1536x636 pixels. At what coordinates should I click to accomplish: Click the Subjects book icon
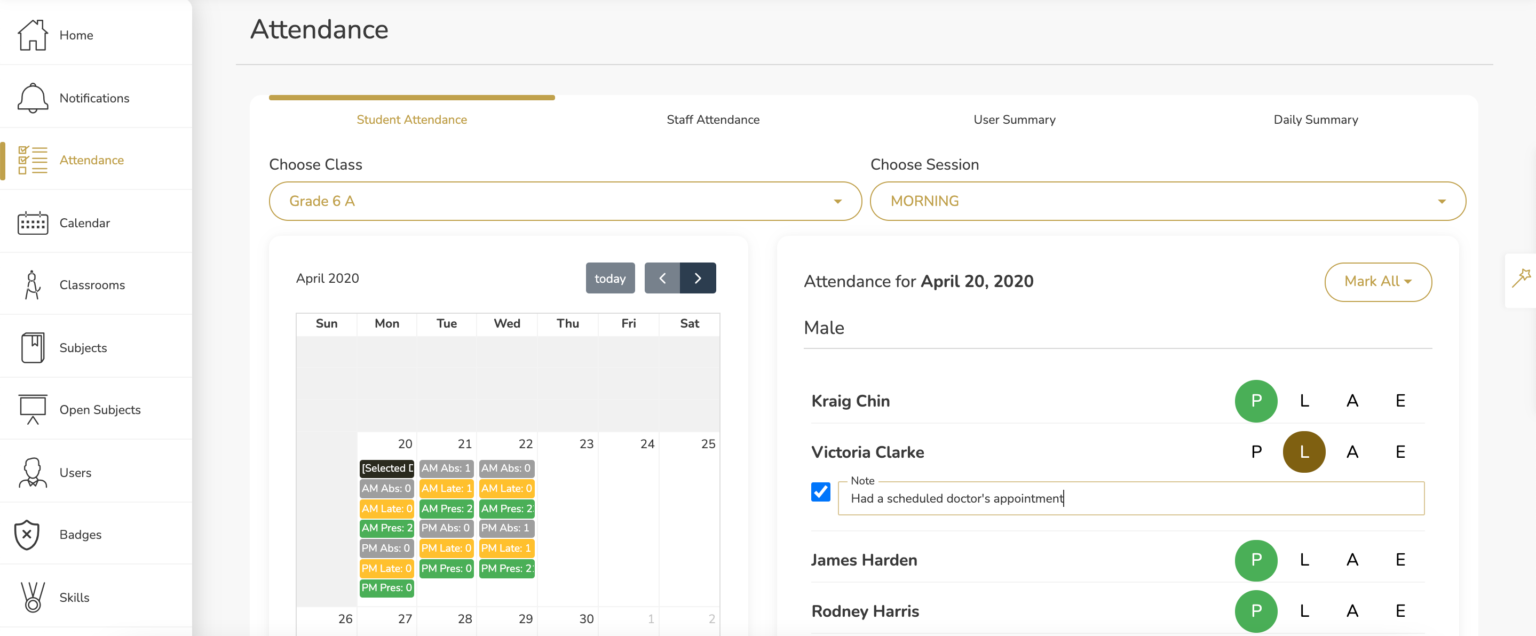(33, 348)
